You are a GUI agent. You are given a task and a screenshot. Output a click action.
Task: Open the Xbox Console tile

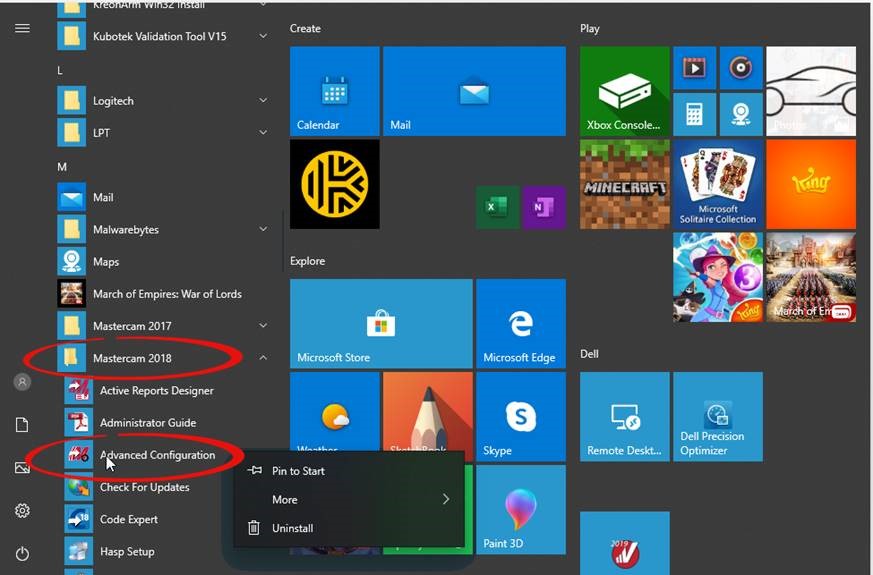tap(625, 91)
